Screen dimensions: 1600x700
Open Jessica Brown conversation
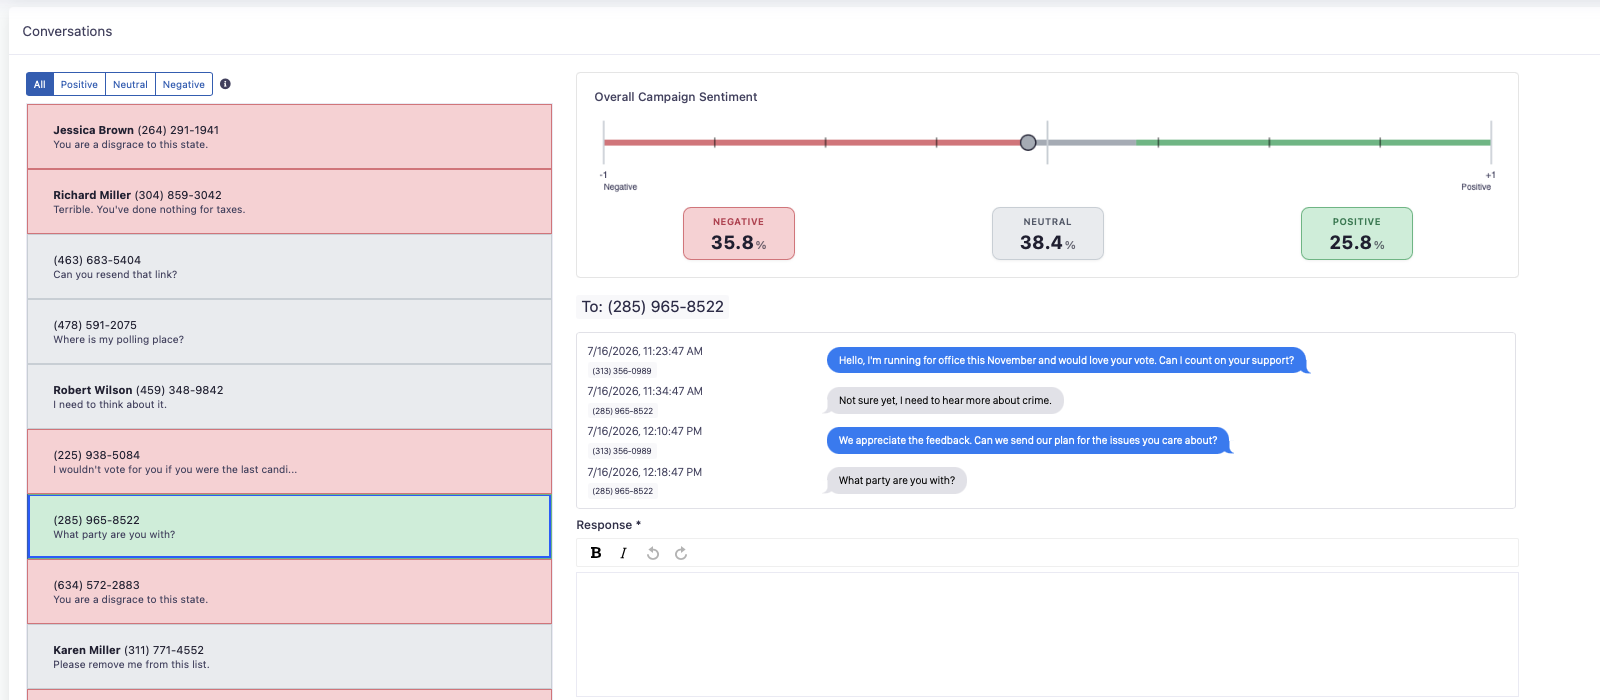[x=289, y=137]
